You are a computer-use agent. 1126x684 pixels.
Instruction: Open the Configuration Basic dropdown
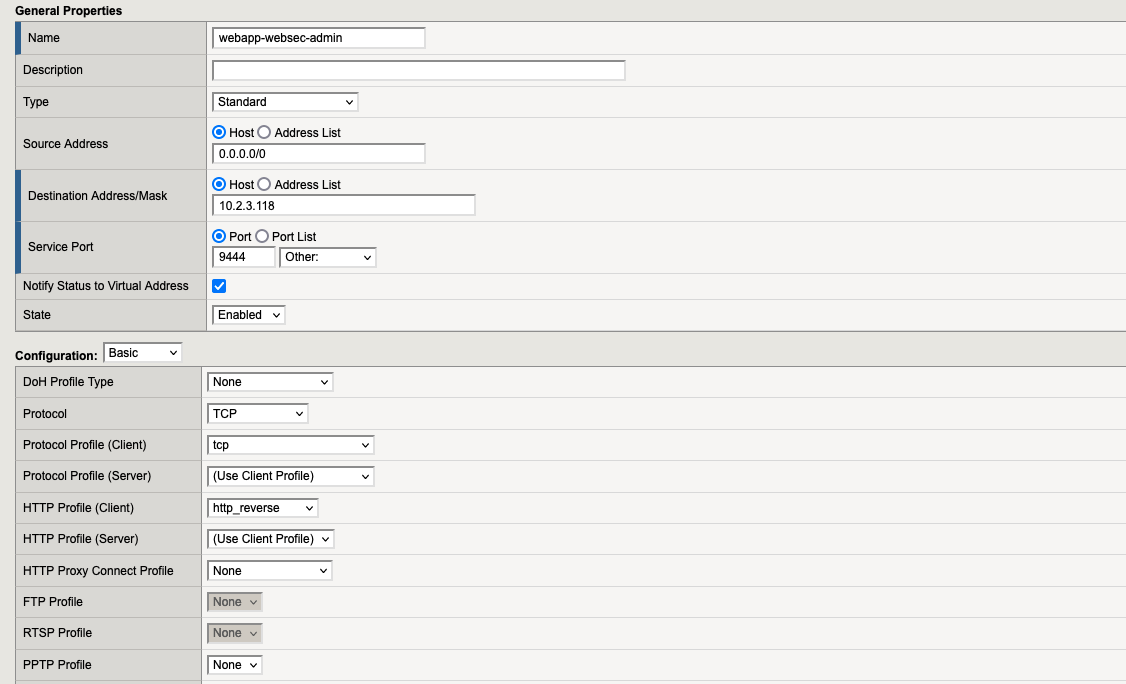(x=143, y=353)
